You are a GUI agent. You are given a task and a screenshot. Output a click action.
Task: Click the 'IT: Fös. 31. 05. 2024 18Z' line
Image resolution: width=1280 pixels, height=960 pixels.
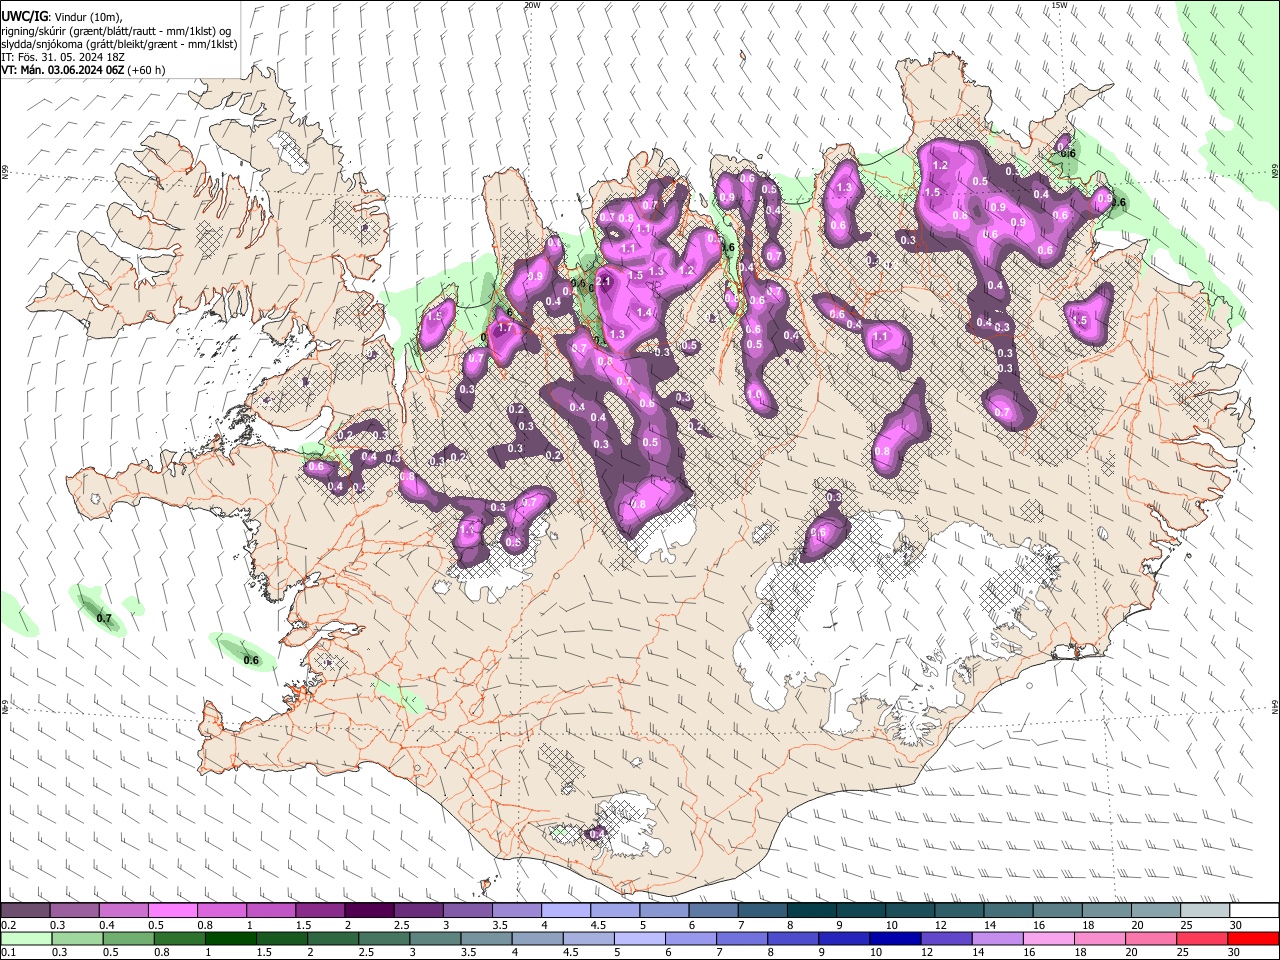(63, 57)
